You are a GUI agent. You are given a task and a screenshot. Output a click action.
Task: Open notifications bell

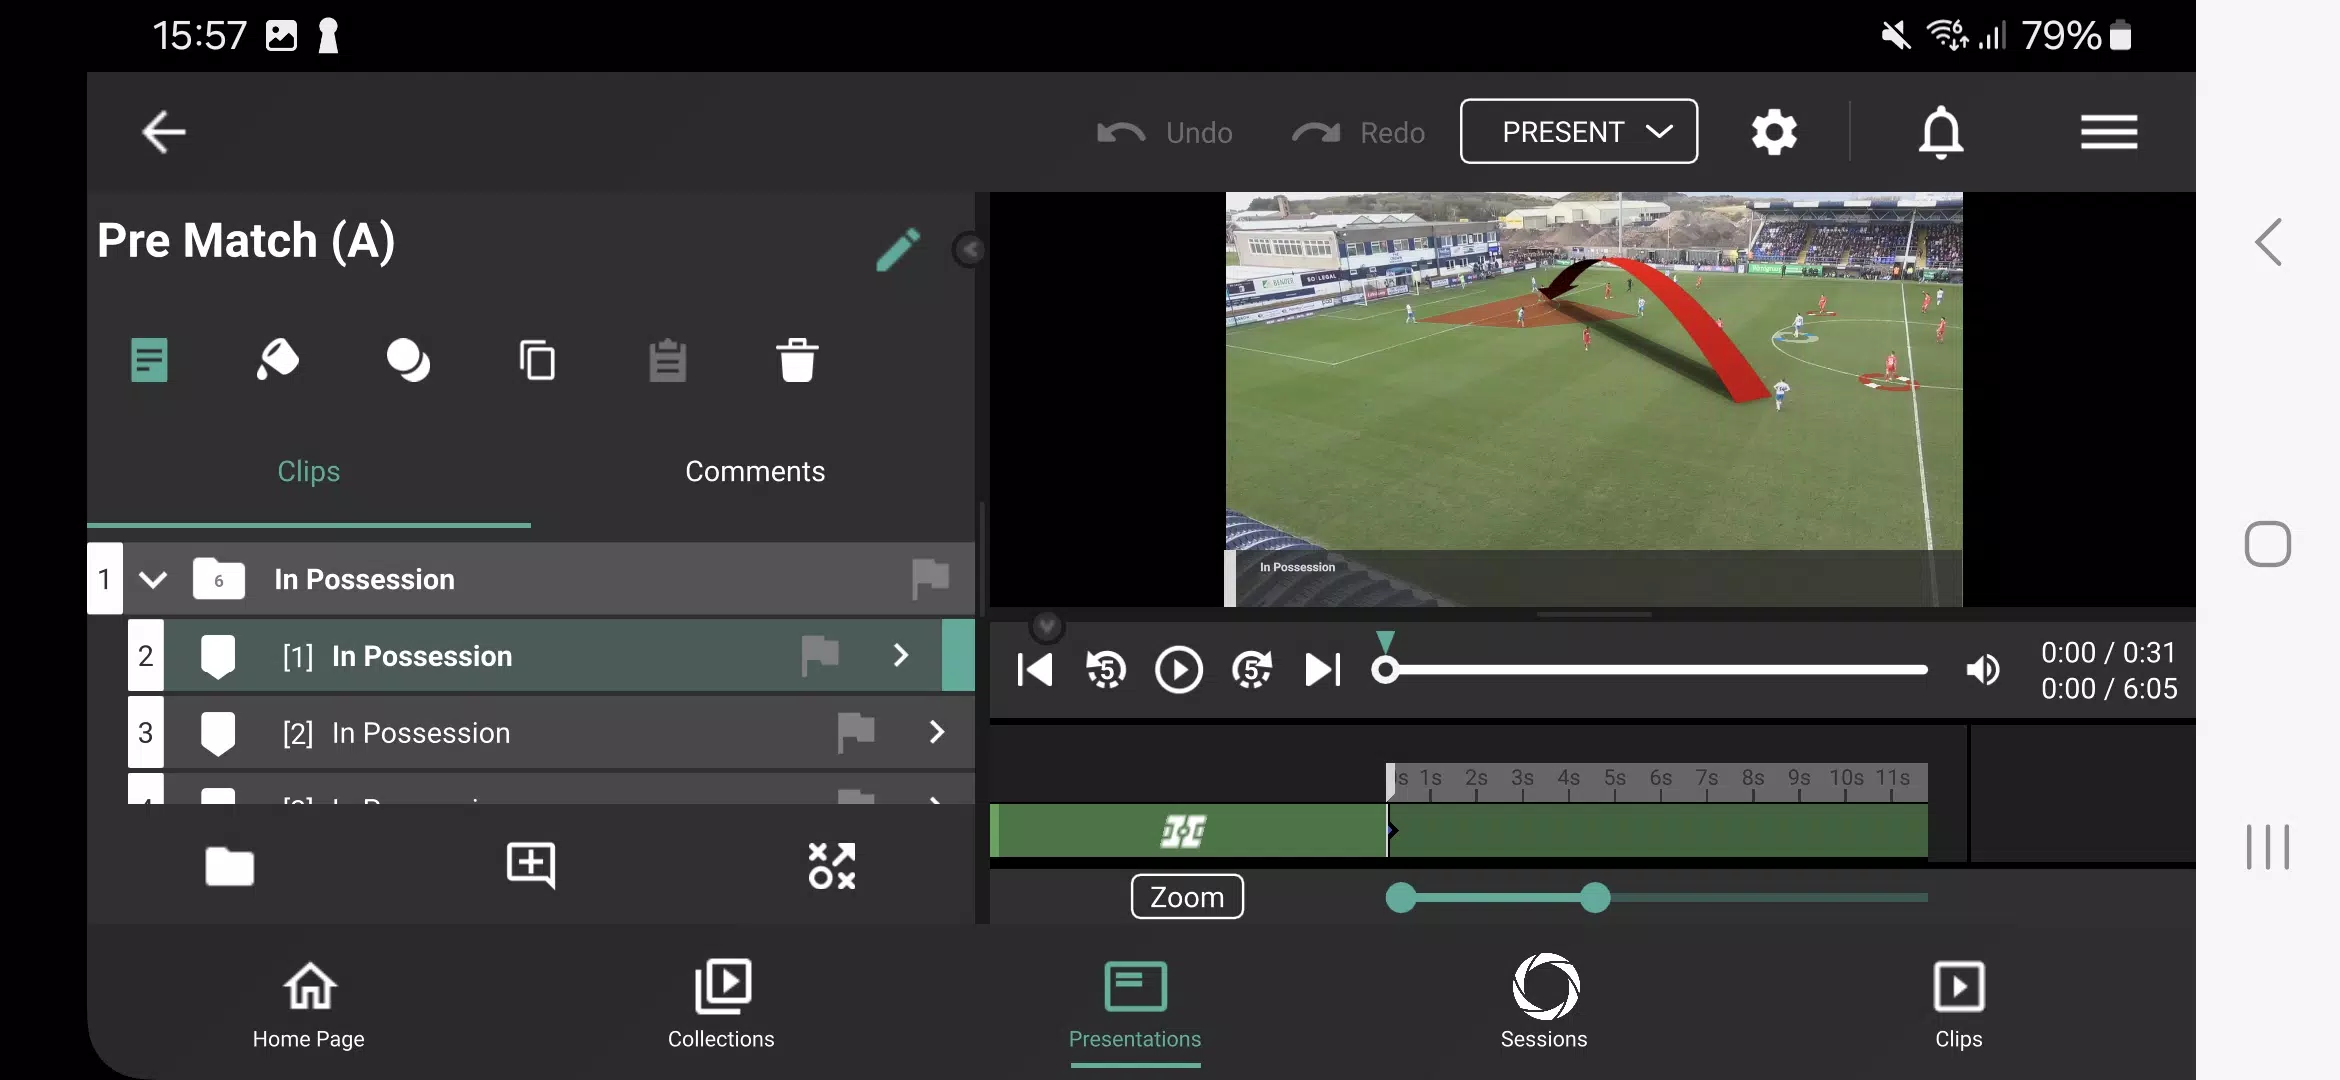click(1941, 132)
